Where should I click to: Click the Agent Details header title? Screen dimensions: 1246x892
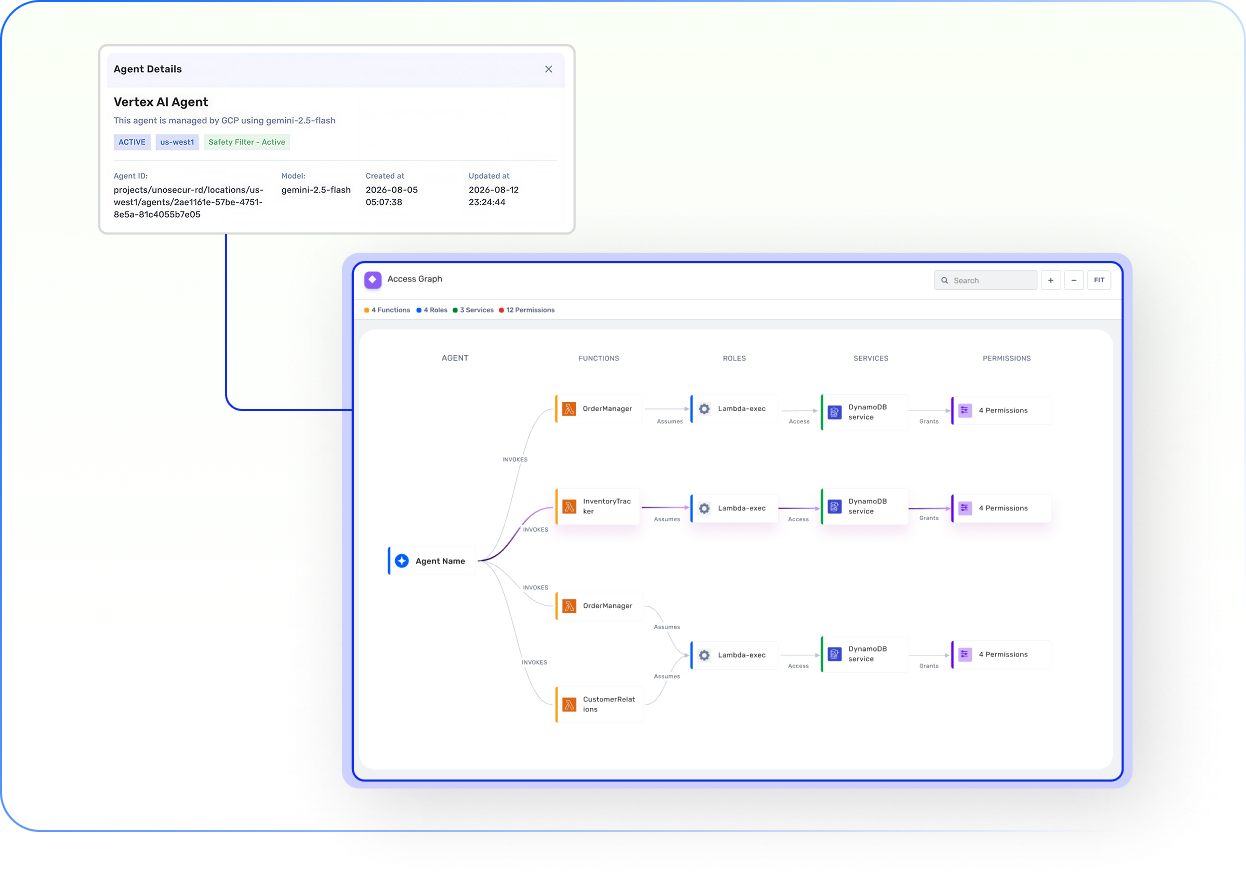pyautogui.click(x=148, y=69)
